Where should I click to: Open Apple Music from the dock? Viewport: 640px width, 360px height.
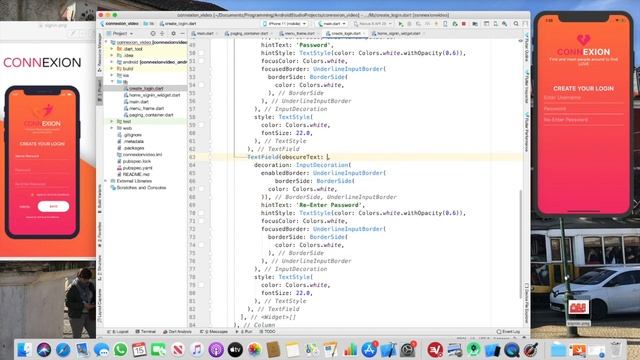tap(197, 350)
